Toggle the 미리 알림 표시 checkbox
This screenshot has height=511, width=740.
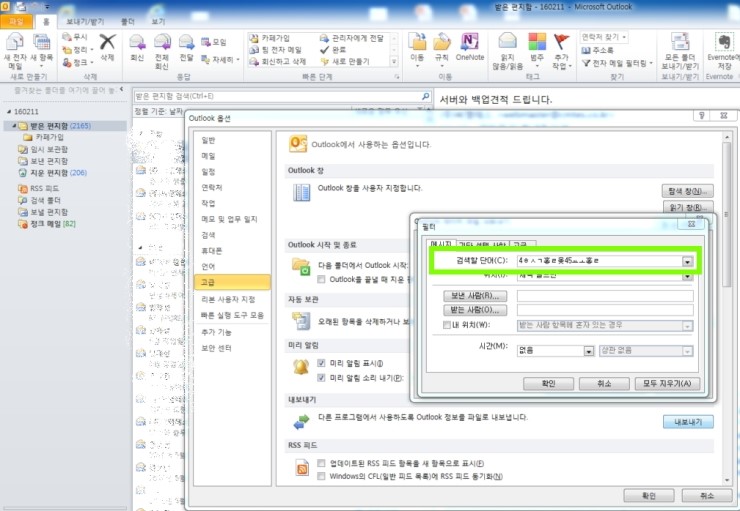(321, 363)
